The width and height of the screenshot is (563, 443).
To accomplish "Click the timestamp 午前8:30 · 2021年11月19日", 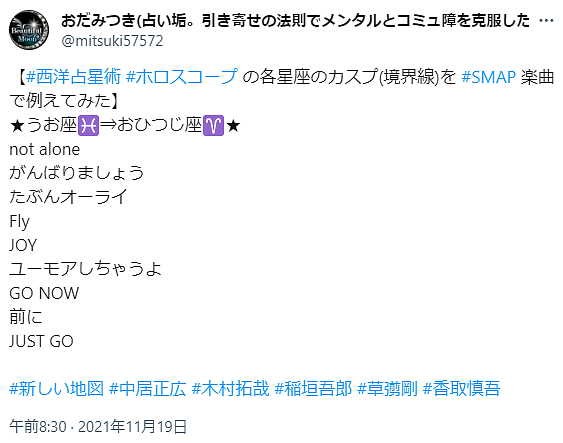I will click(x=98, y=426).
